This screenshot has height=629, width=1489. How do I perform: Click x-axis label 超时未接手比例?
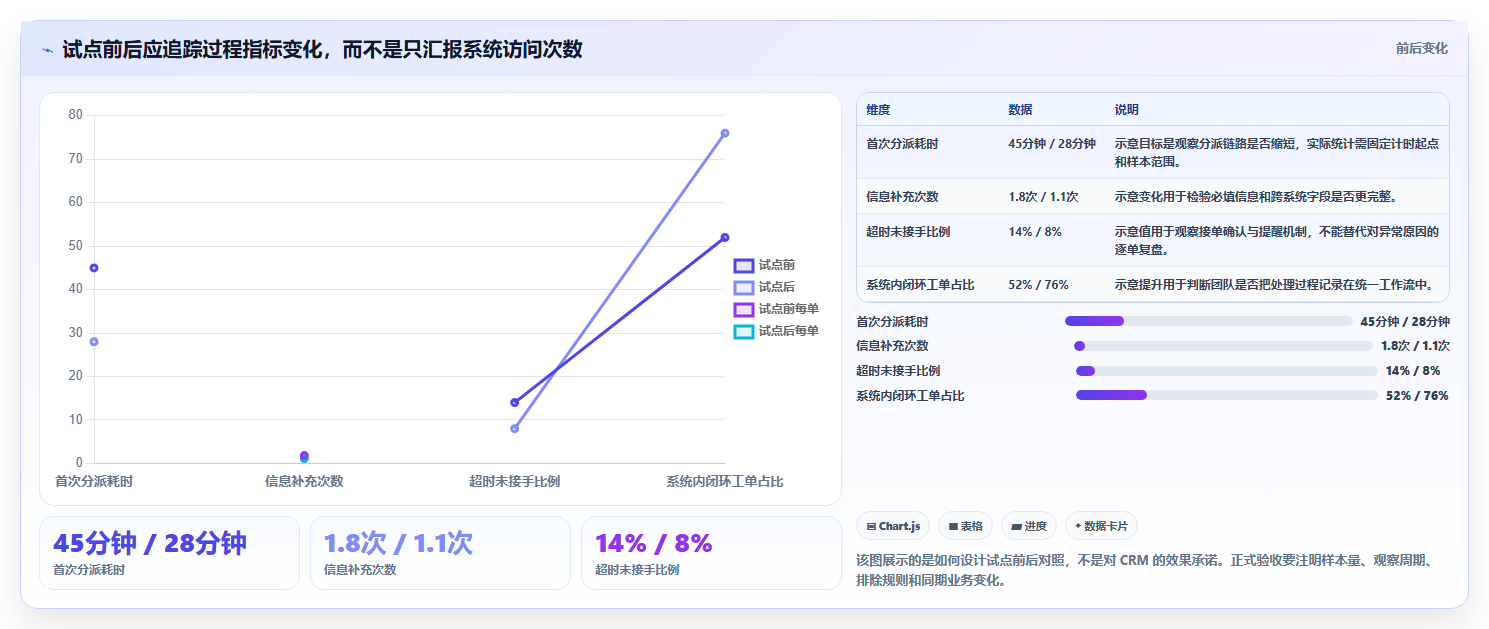coord(515,482)
